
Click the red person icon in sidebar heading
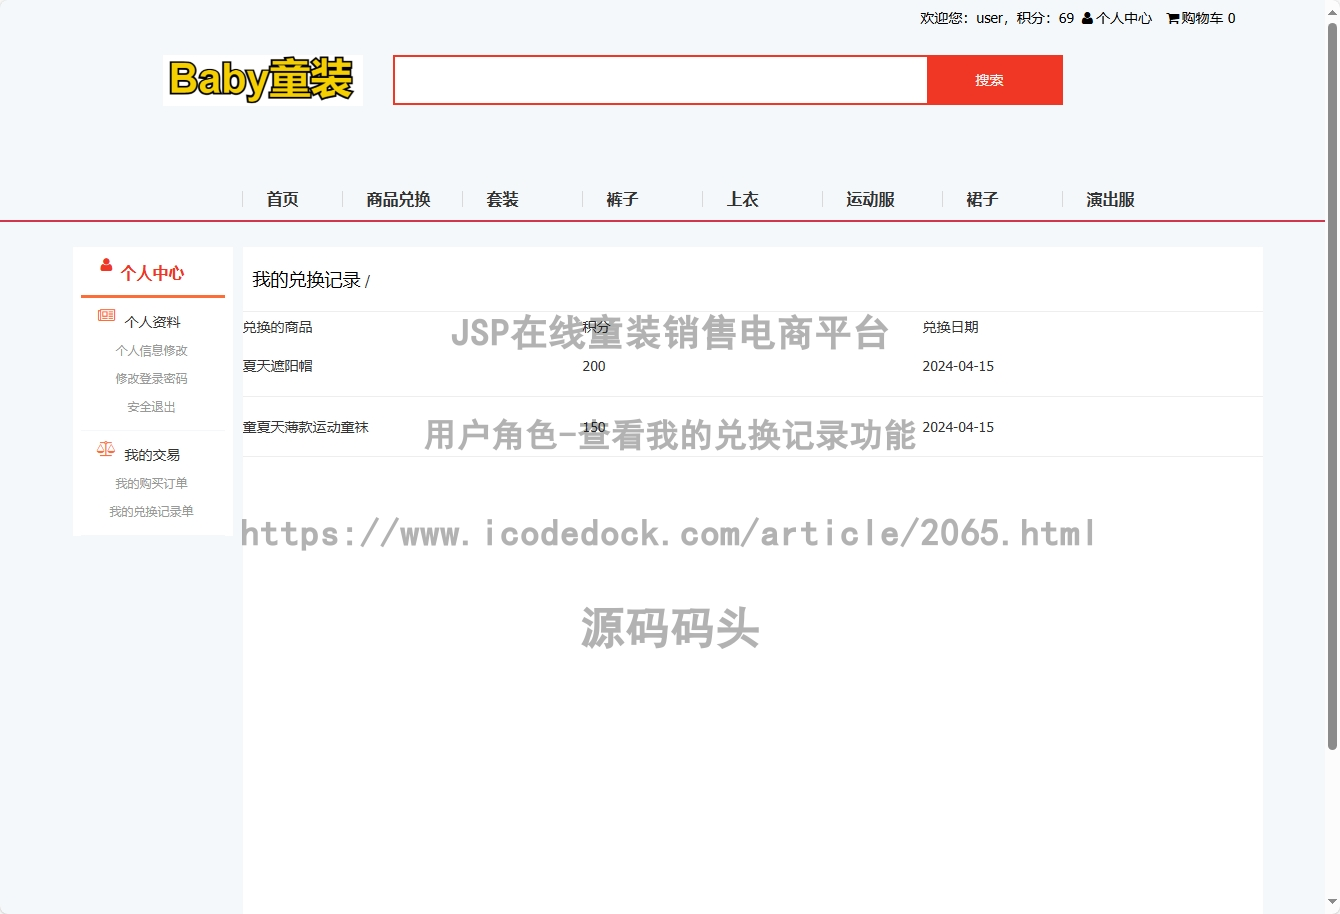coord(106,265)
